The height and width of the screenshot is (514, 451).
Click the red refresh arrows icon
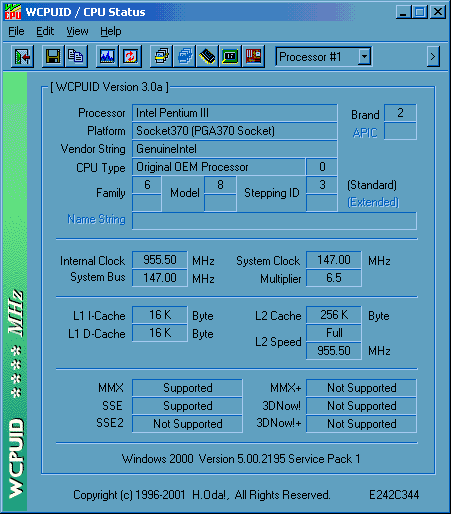tap(130, 56)
